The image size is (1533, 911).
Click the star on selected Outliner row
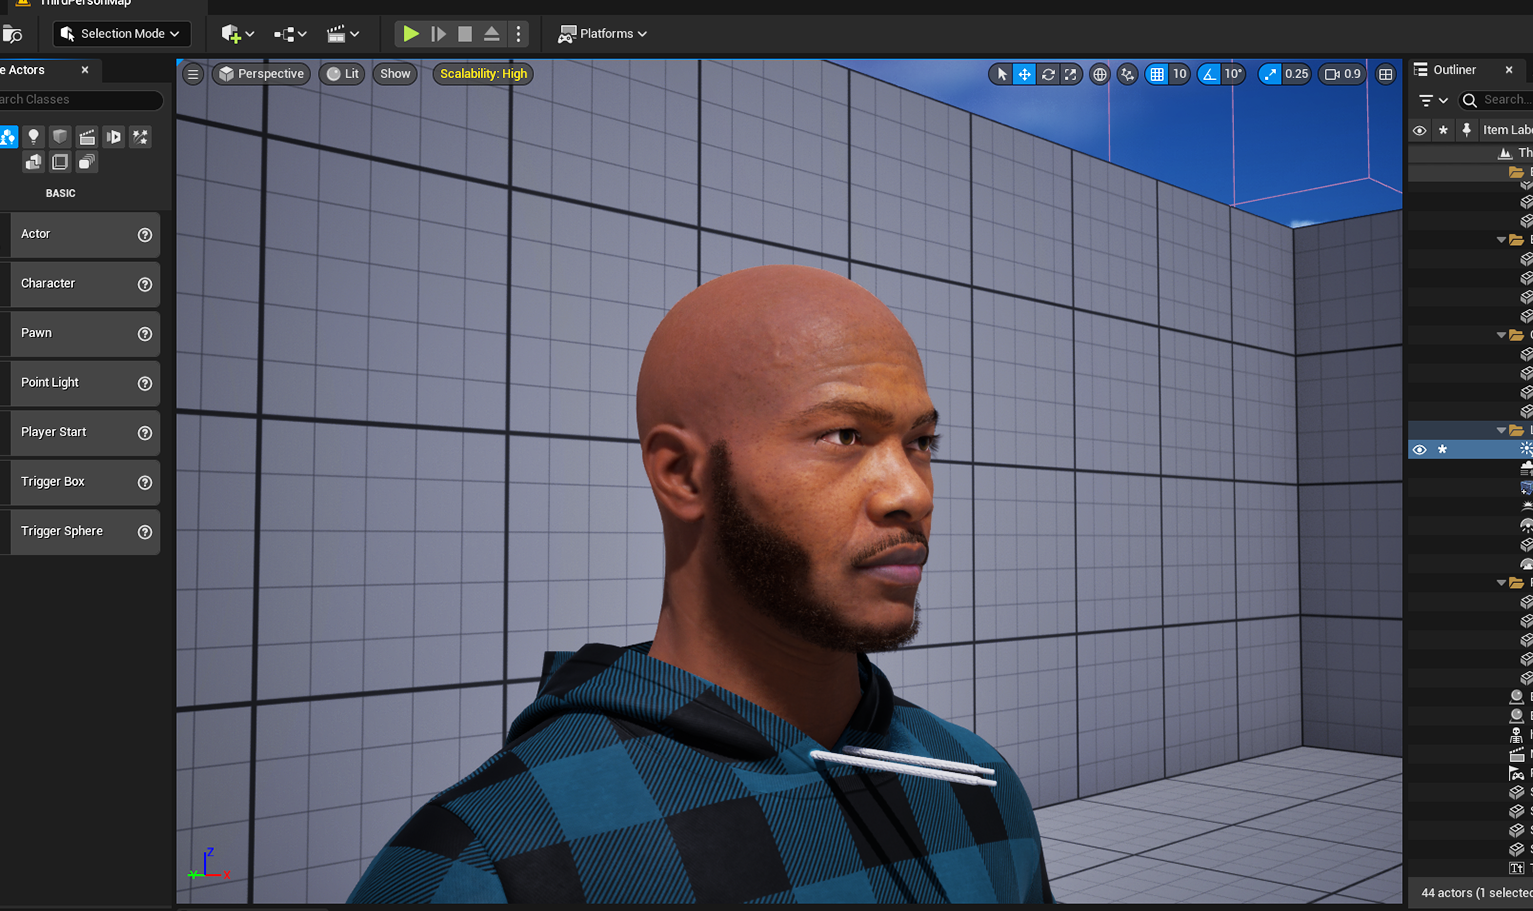coord(1442,450)
